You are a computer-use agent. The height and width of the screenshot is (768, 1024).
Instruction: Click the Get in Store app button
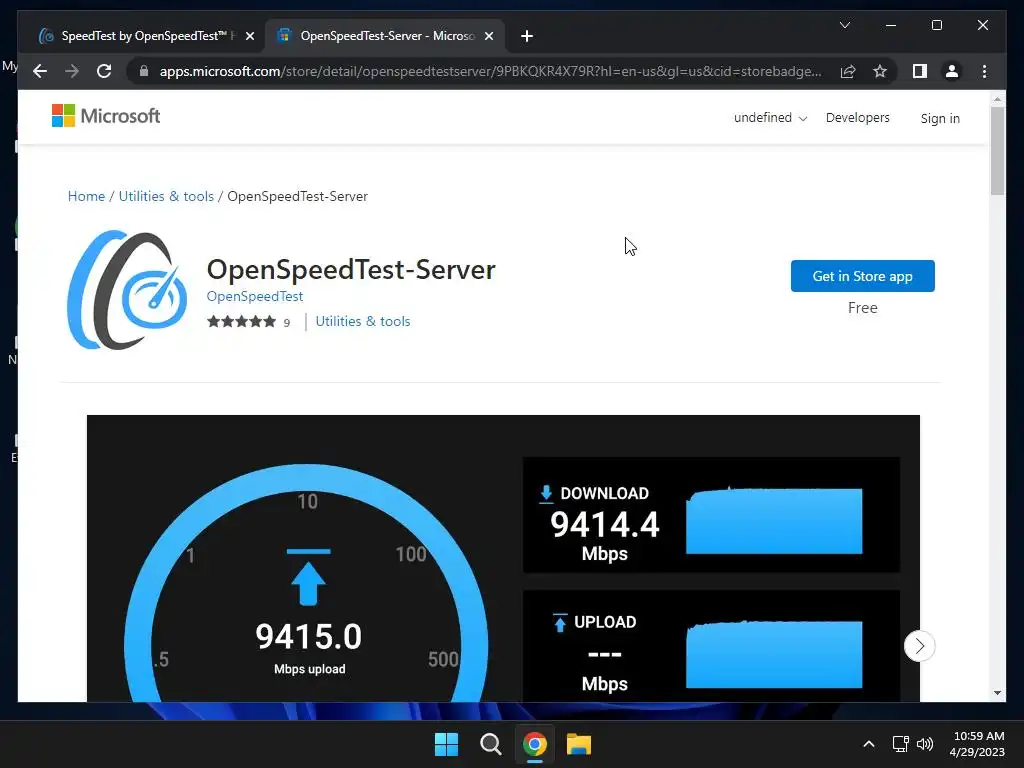coord(862,276)
